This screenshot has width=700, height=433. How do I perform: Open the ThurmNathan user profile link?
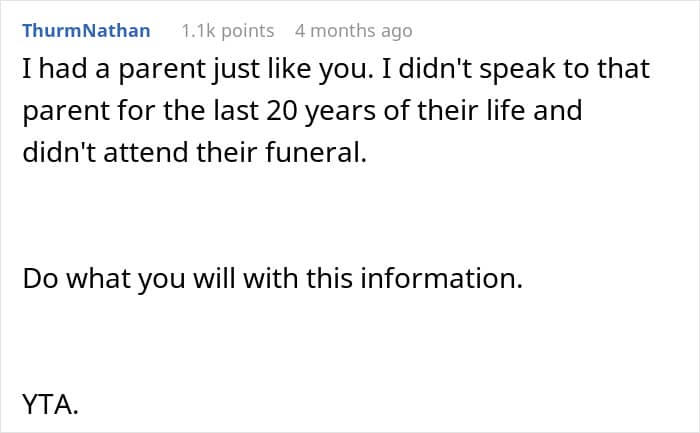(86, 31)
